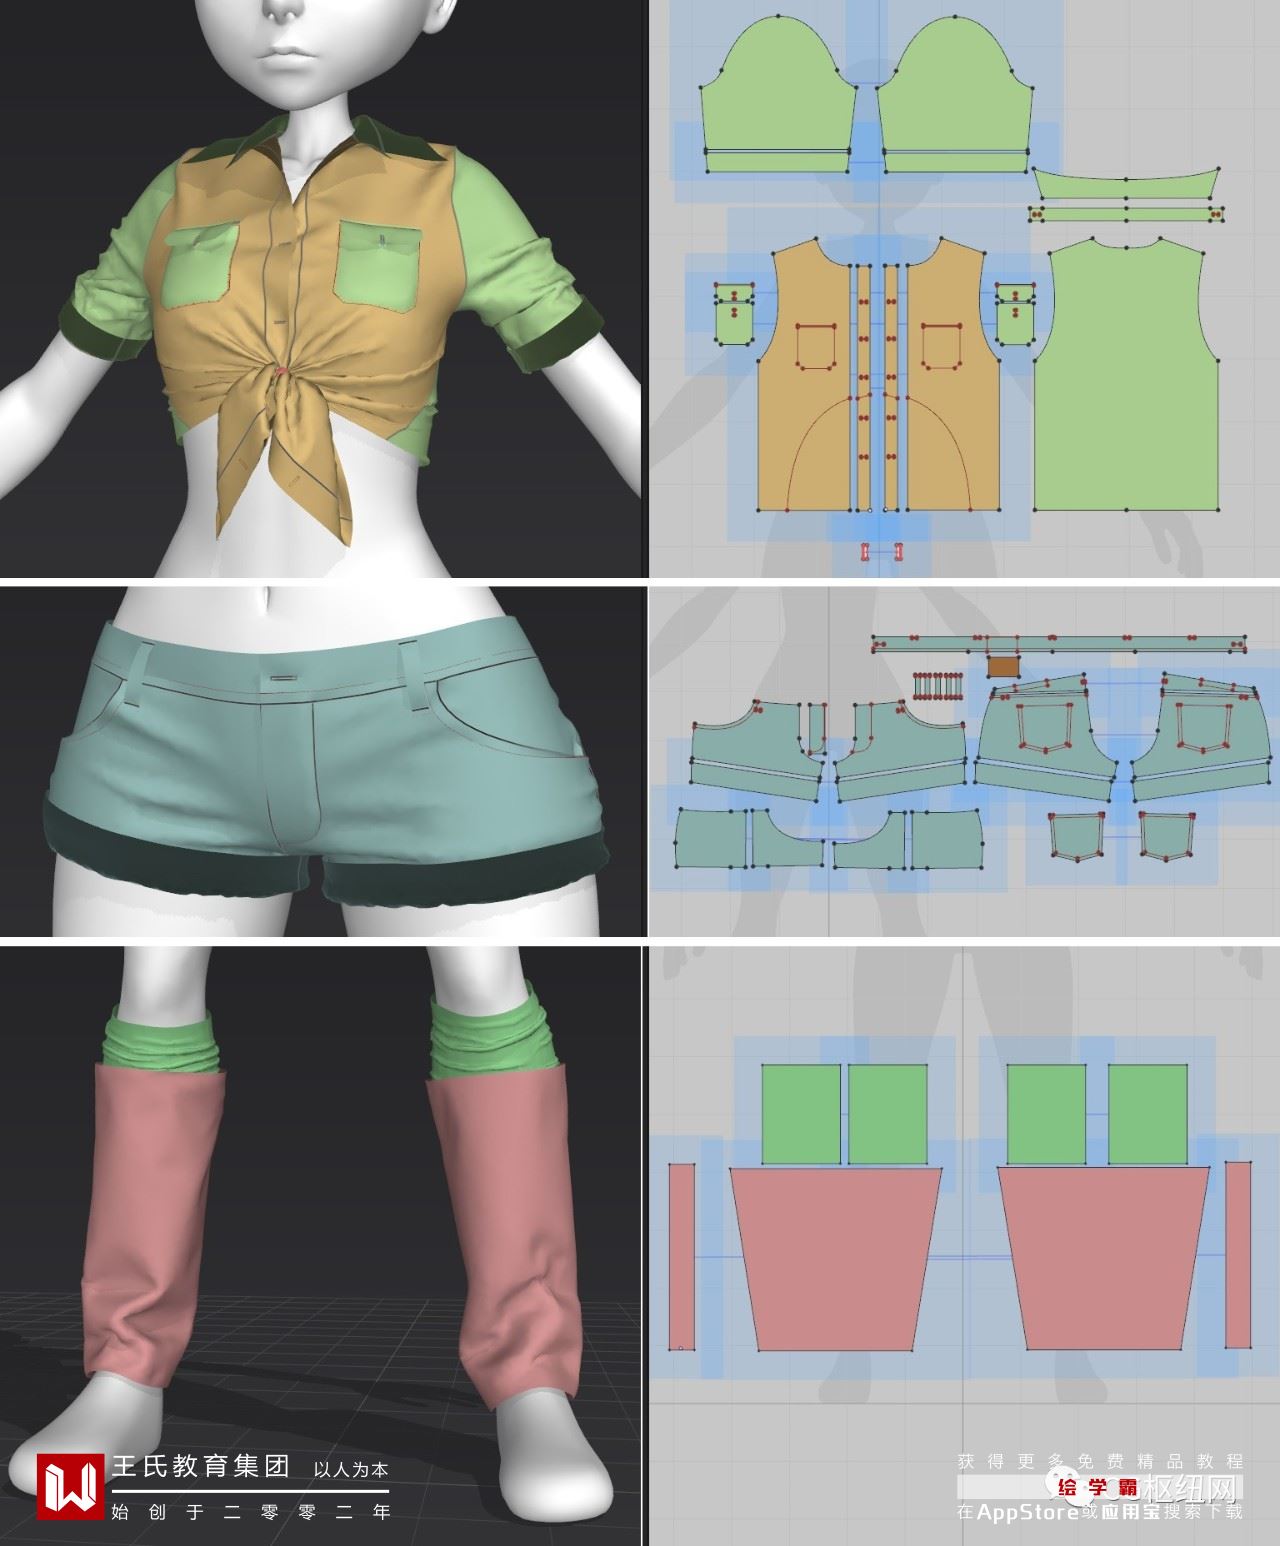Pick the right orange button placket strip
The image size is (1280, 1546).
pyautogui.click(x=893, y=388)
